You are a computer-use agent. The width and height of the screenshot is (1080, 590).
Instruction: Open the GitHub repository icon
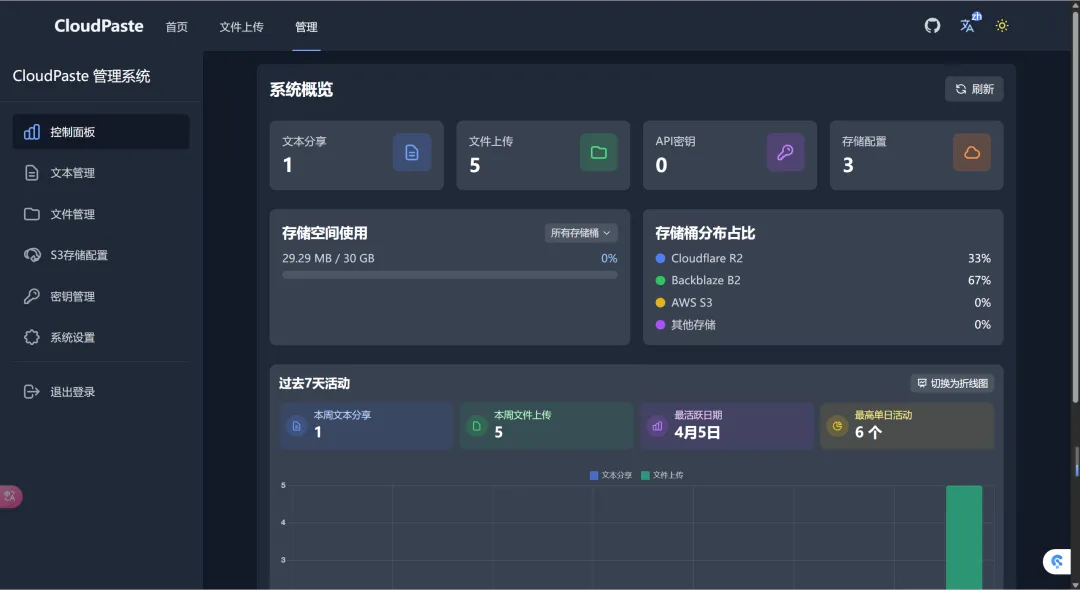click(x=932, y=26)
